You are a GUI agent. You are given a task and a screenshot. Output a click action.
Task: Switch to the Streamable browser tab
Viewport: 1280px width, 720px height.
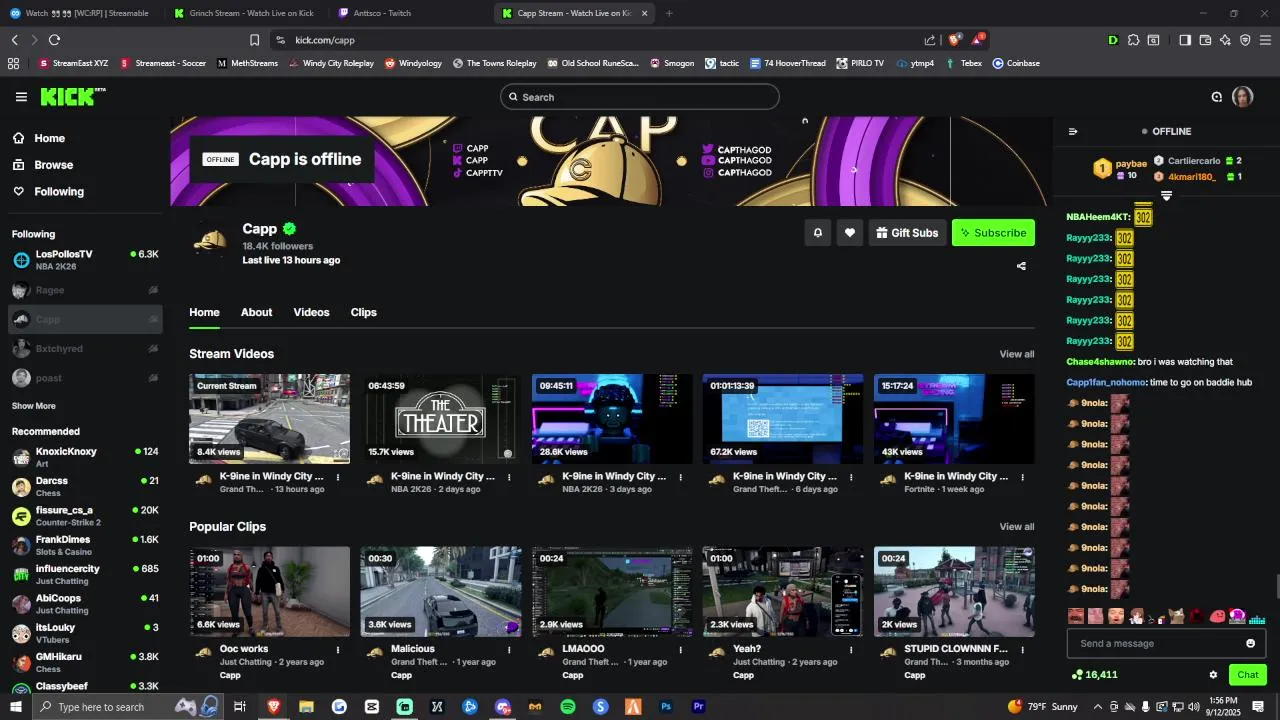(80, 13)
